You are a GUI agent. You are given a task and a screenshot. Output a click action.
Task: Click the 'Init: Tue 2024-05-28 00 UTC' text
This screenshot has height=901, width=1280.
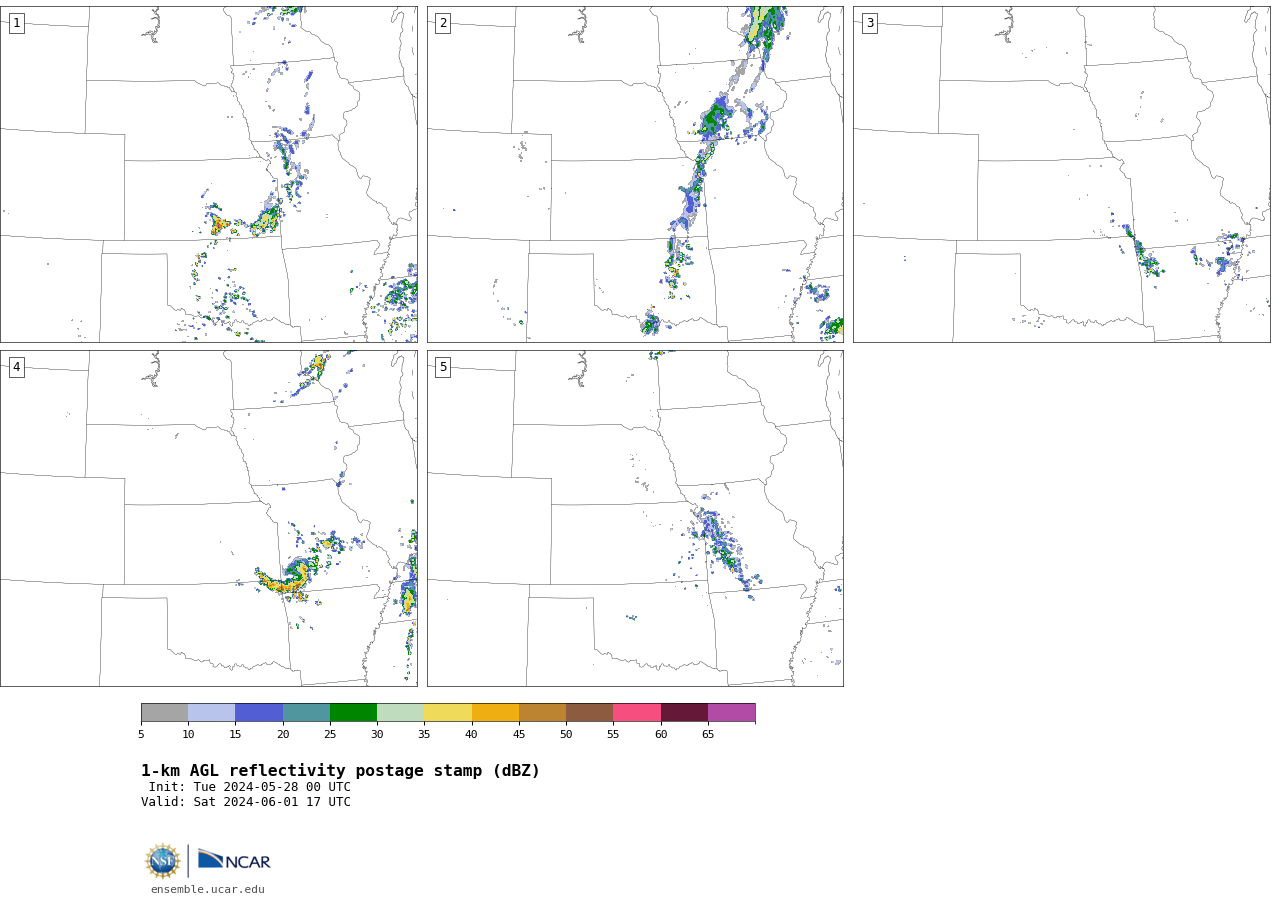coord(250,787)
